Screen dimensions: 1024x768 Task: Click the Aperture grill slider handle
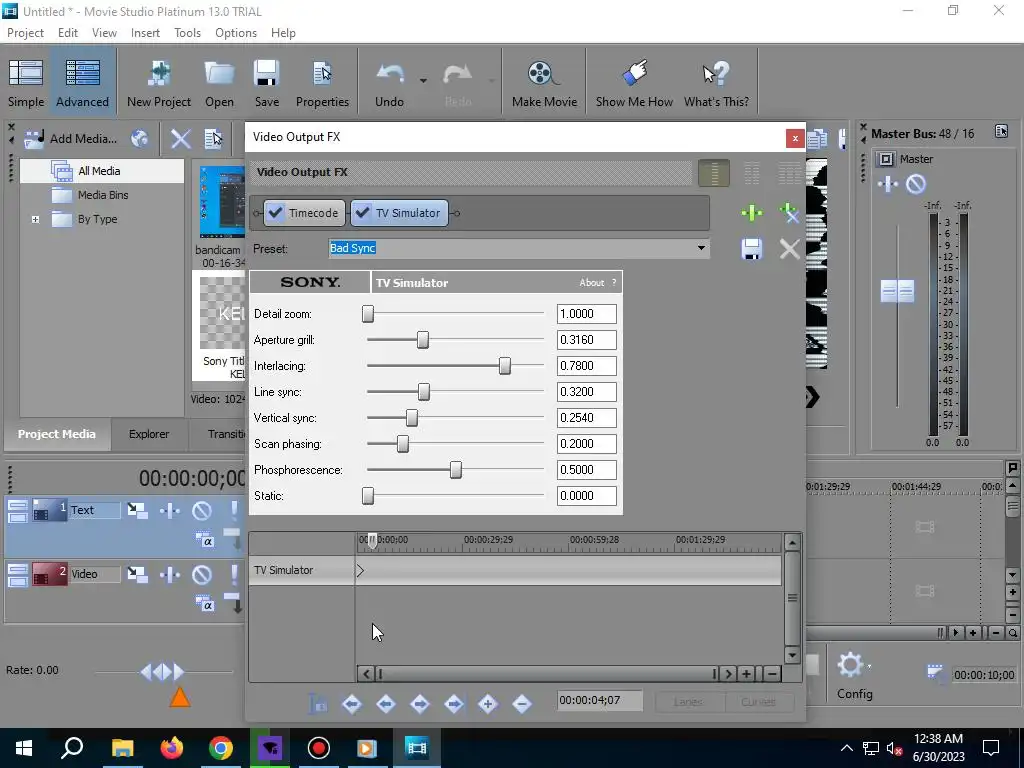point(423,340)
